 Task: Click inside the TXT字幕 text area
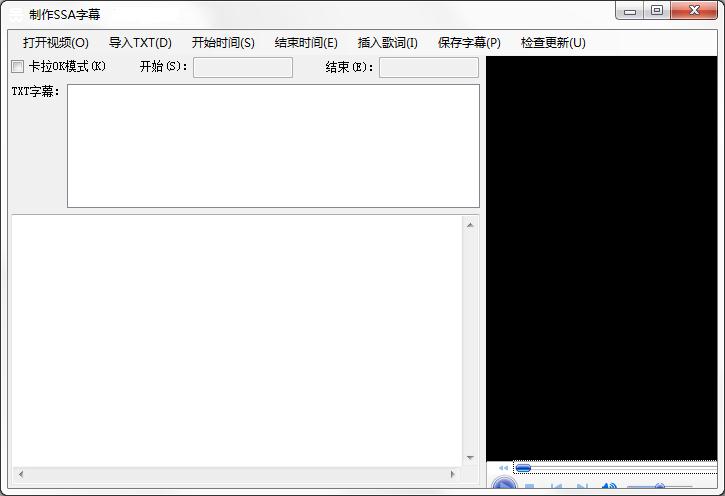[273, 146]
